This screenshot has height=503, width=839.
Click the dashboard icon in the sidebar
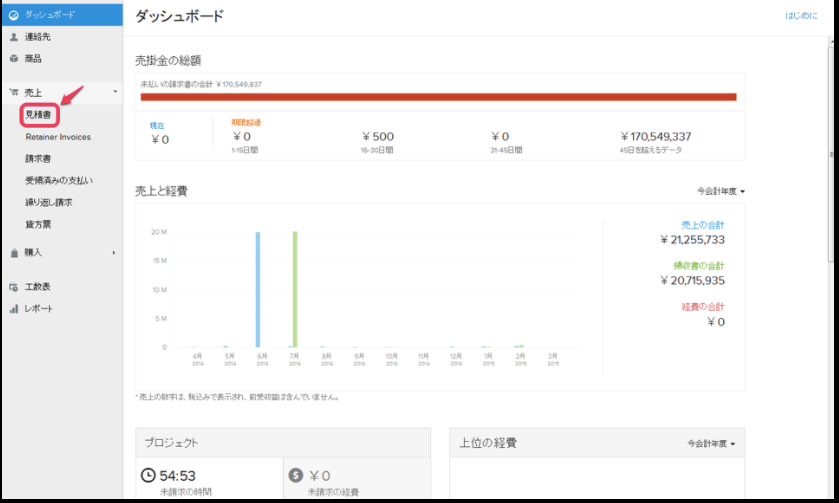click(14, 15)
